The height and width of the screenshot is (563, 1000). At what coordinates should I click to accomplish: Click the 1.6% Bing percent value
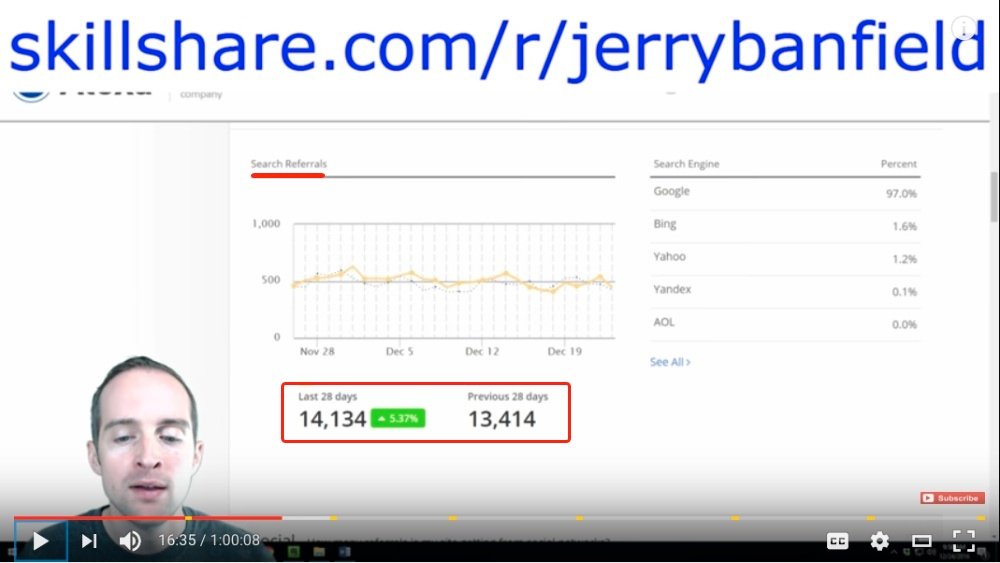904,226
